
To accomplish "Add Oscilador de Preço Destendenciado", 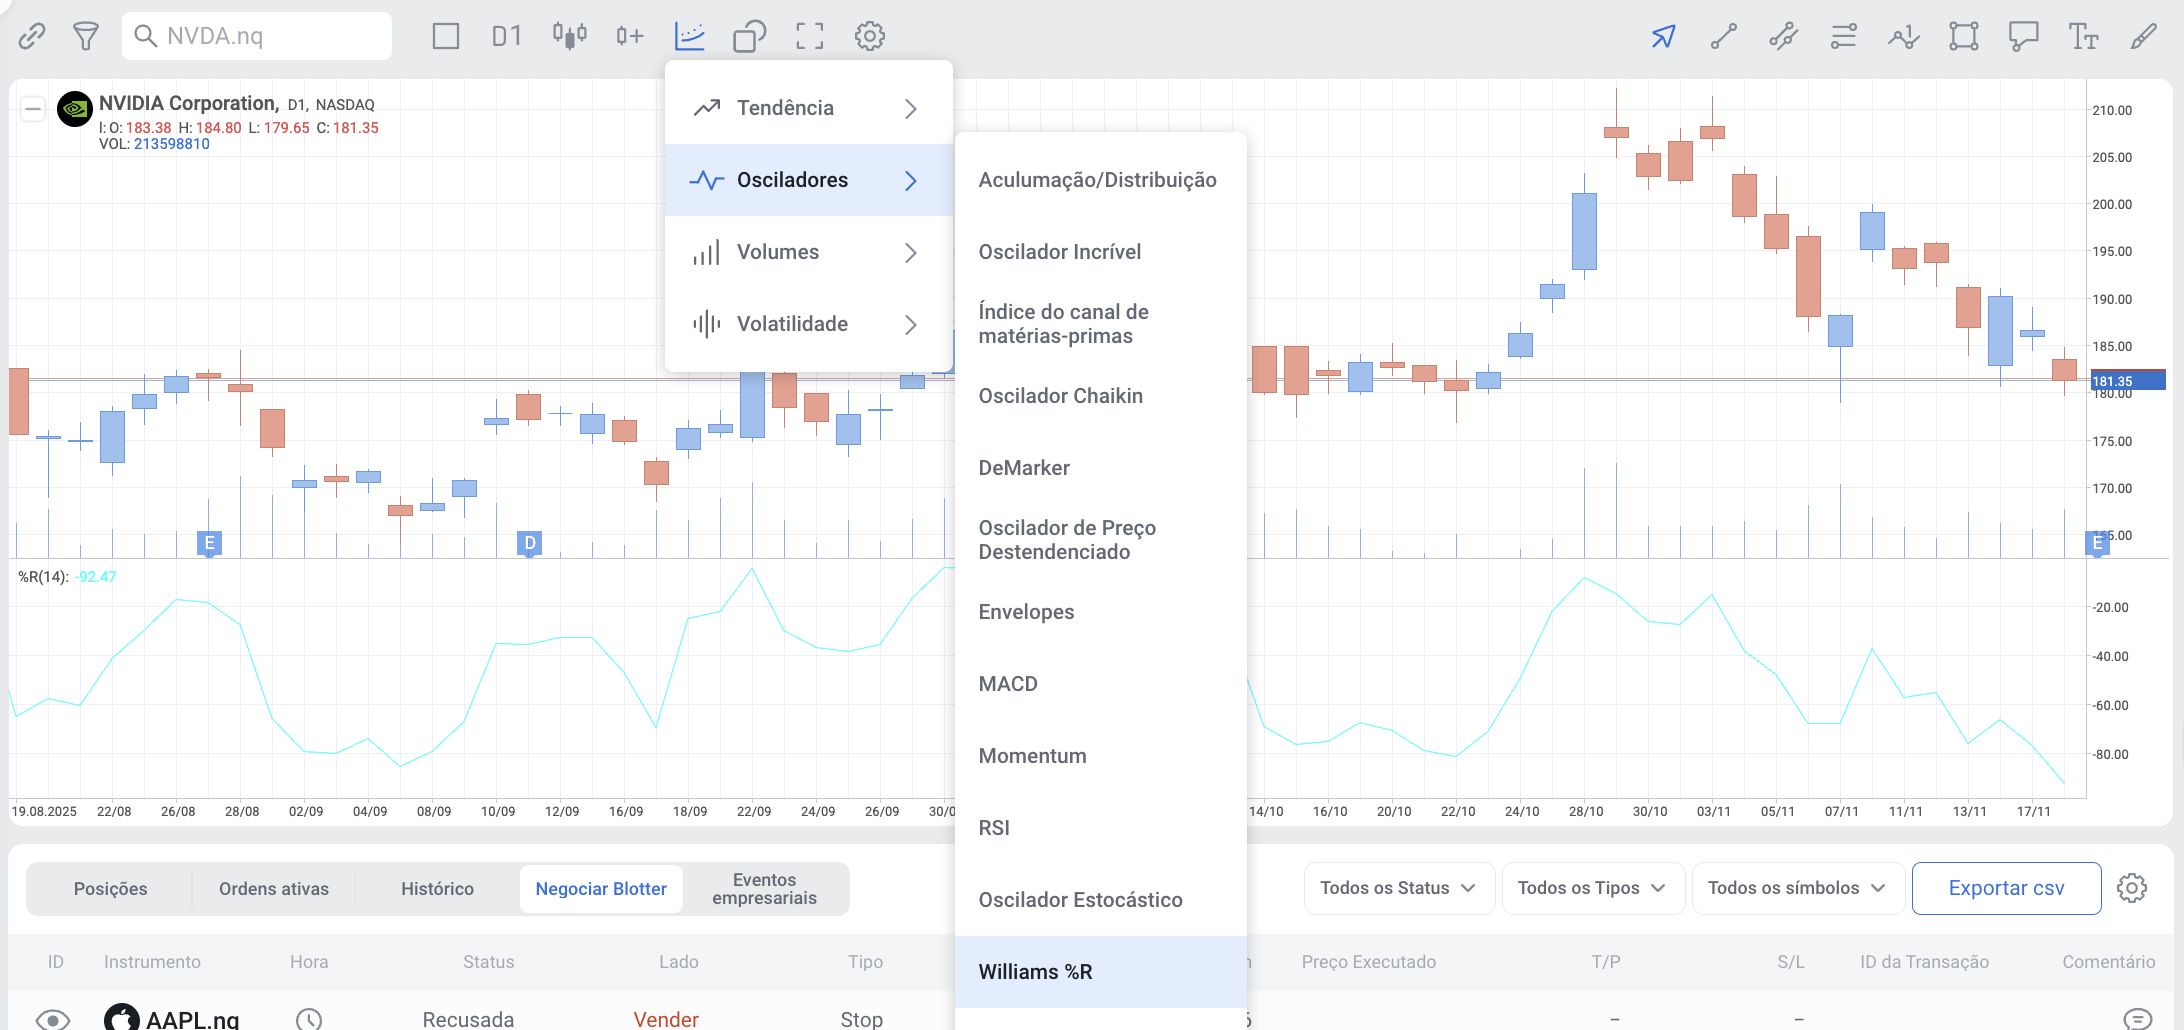I will [x=1100, y=540].
